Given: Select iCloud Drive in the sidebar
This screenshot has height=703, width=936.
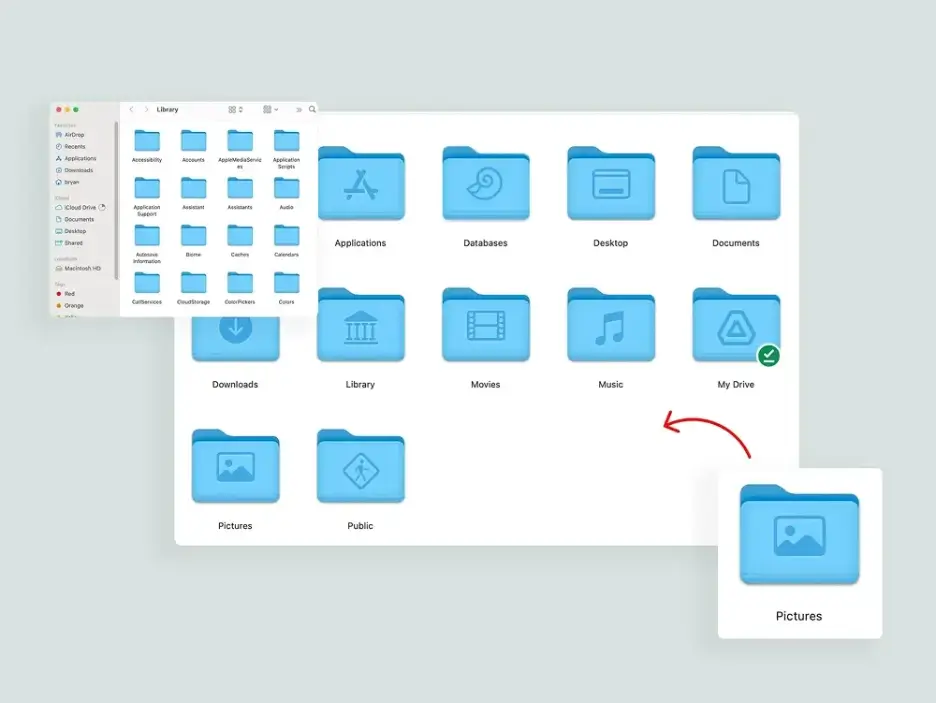Looking at the screenshot, I should (x=75, y=208).
